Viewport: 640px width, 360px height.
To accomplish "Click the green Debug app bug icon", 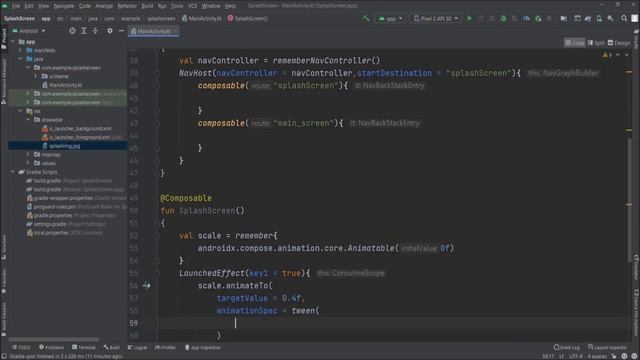I will click(x=503, y=18).
